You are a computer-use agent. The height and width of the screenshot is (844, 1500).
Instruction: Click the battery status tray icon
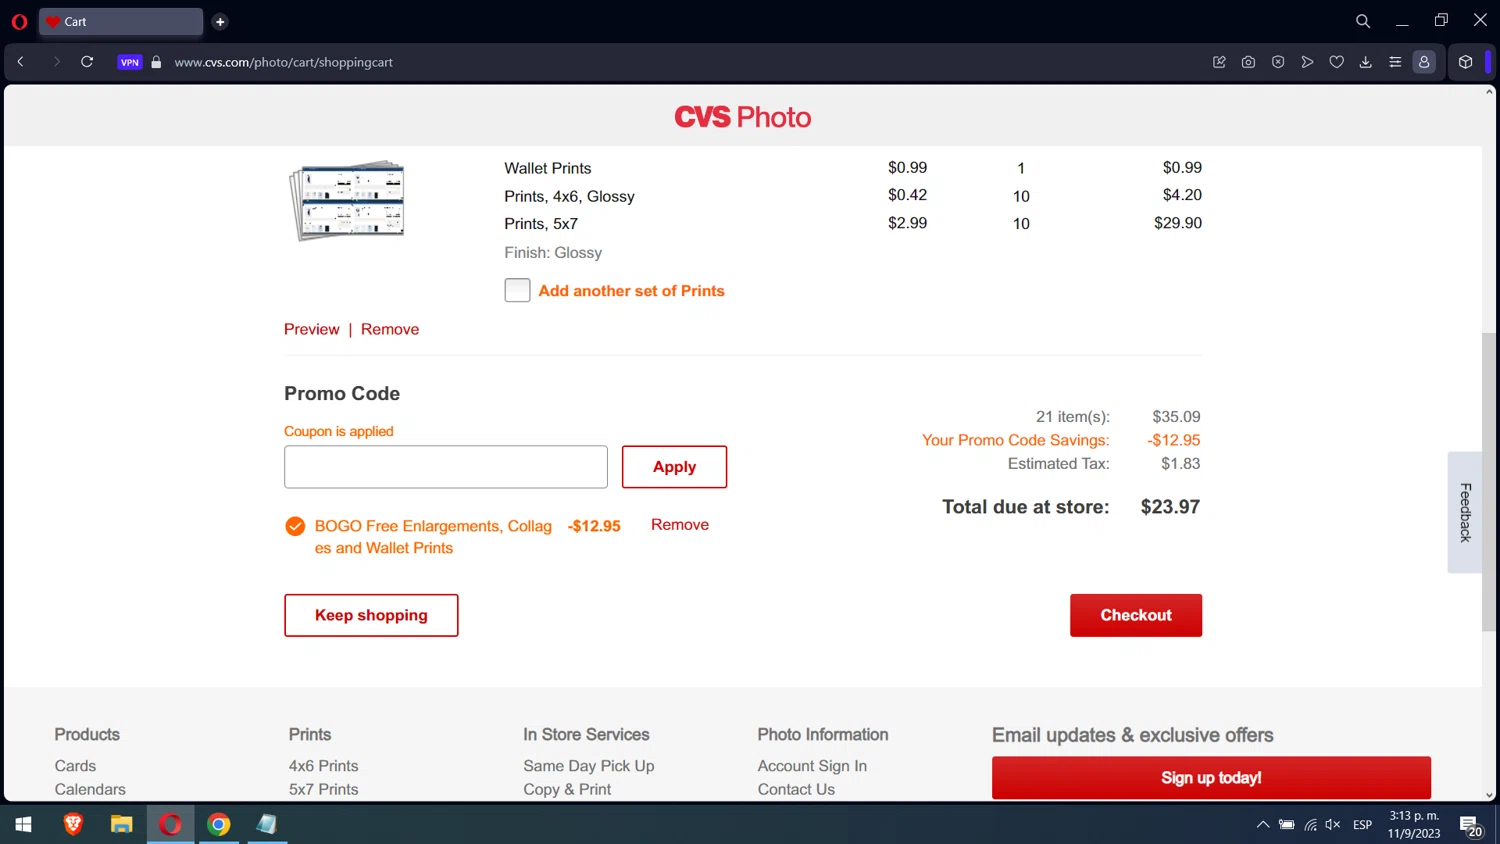[1287, 825]
